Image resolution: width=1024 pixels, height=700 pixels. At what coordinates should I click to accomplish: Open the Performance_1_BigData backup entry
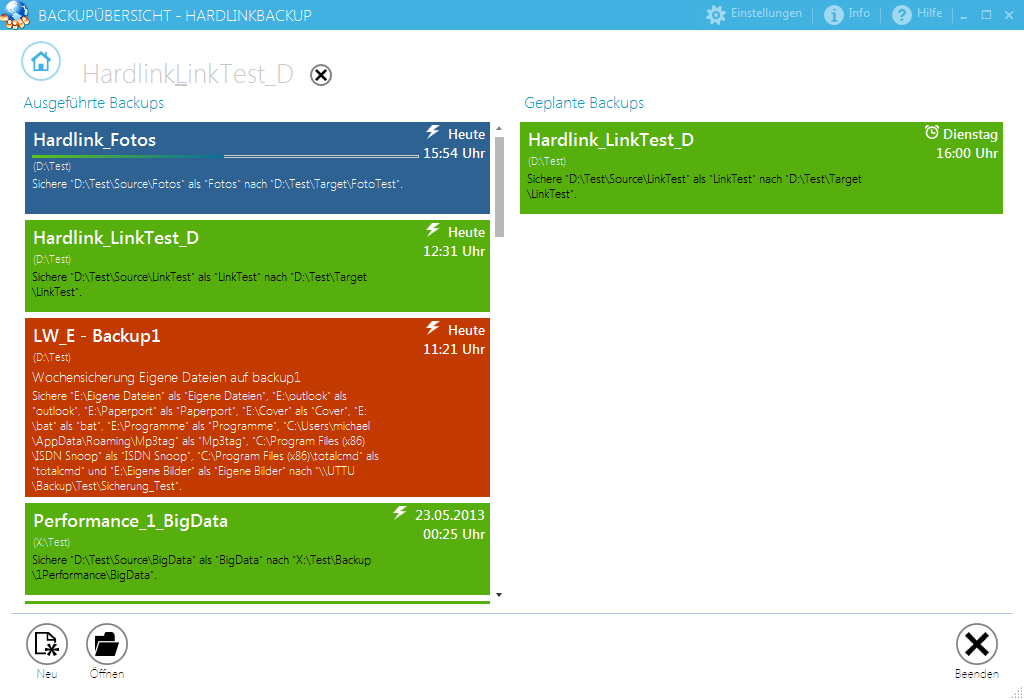(220, 550)
